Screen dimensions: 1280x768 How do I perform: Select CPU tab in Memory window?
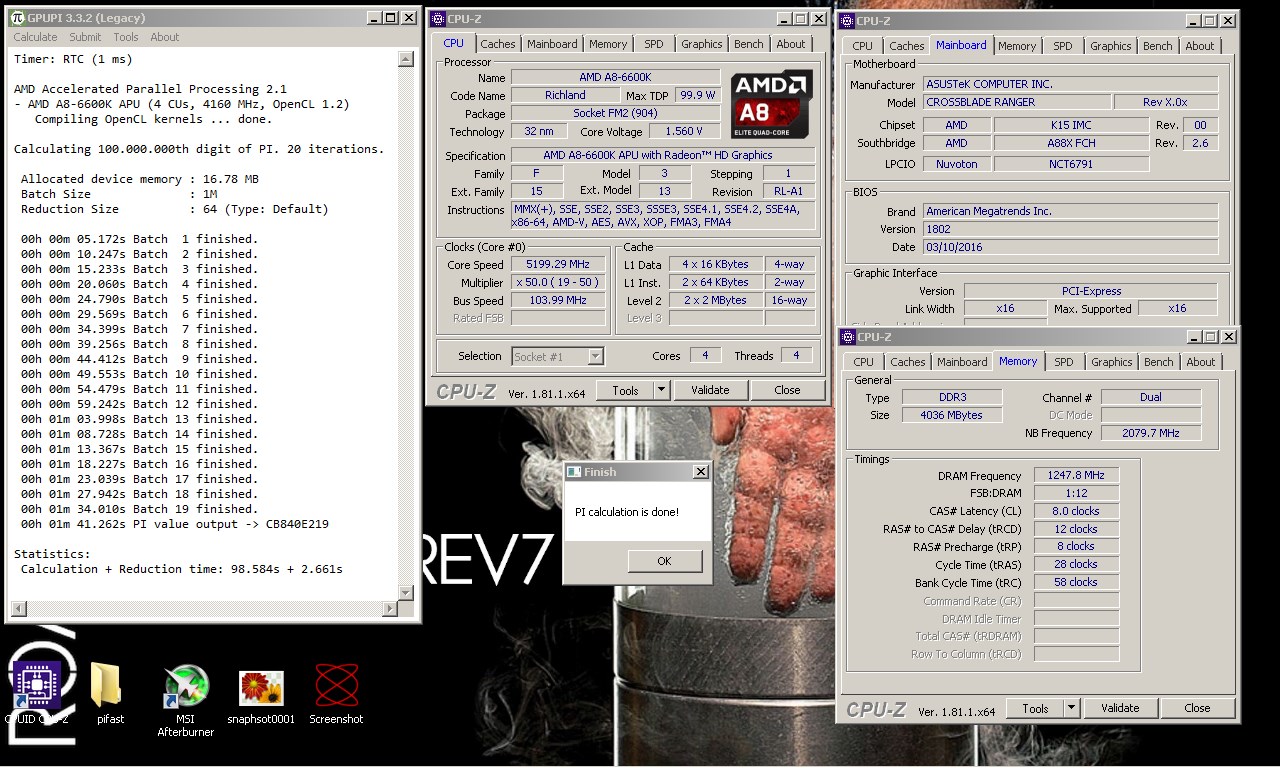(x=863, y=362)
